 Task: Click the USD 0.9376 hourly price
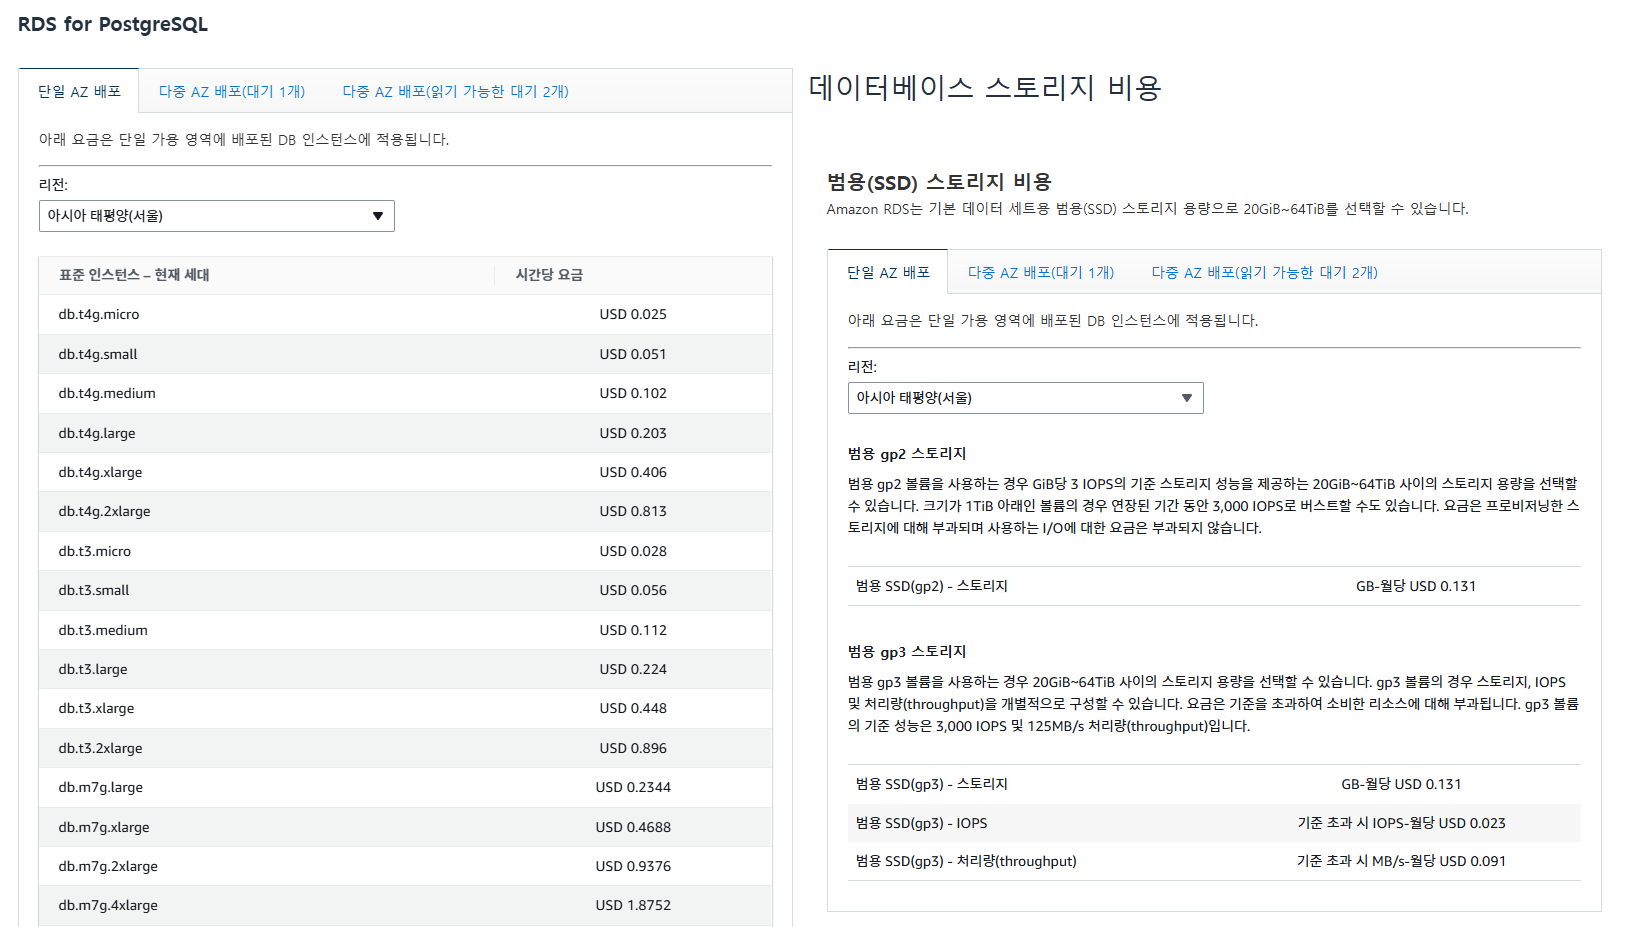point(633,866)
